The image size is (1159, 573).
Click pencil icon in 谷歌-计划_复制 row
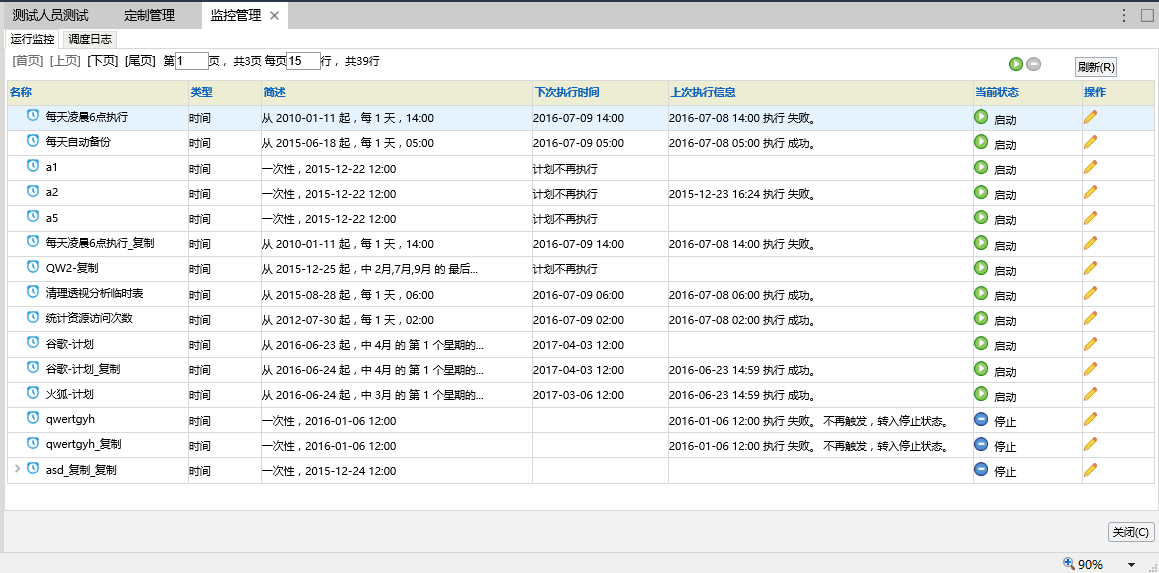tap(1090, 368)
